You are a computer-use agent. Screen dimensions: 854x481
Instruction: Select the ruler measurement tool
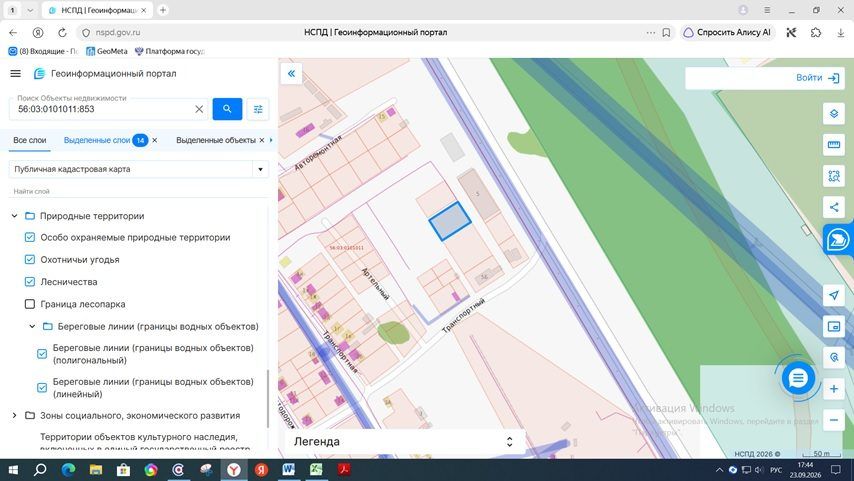point(834,145)
